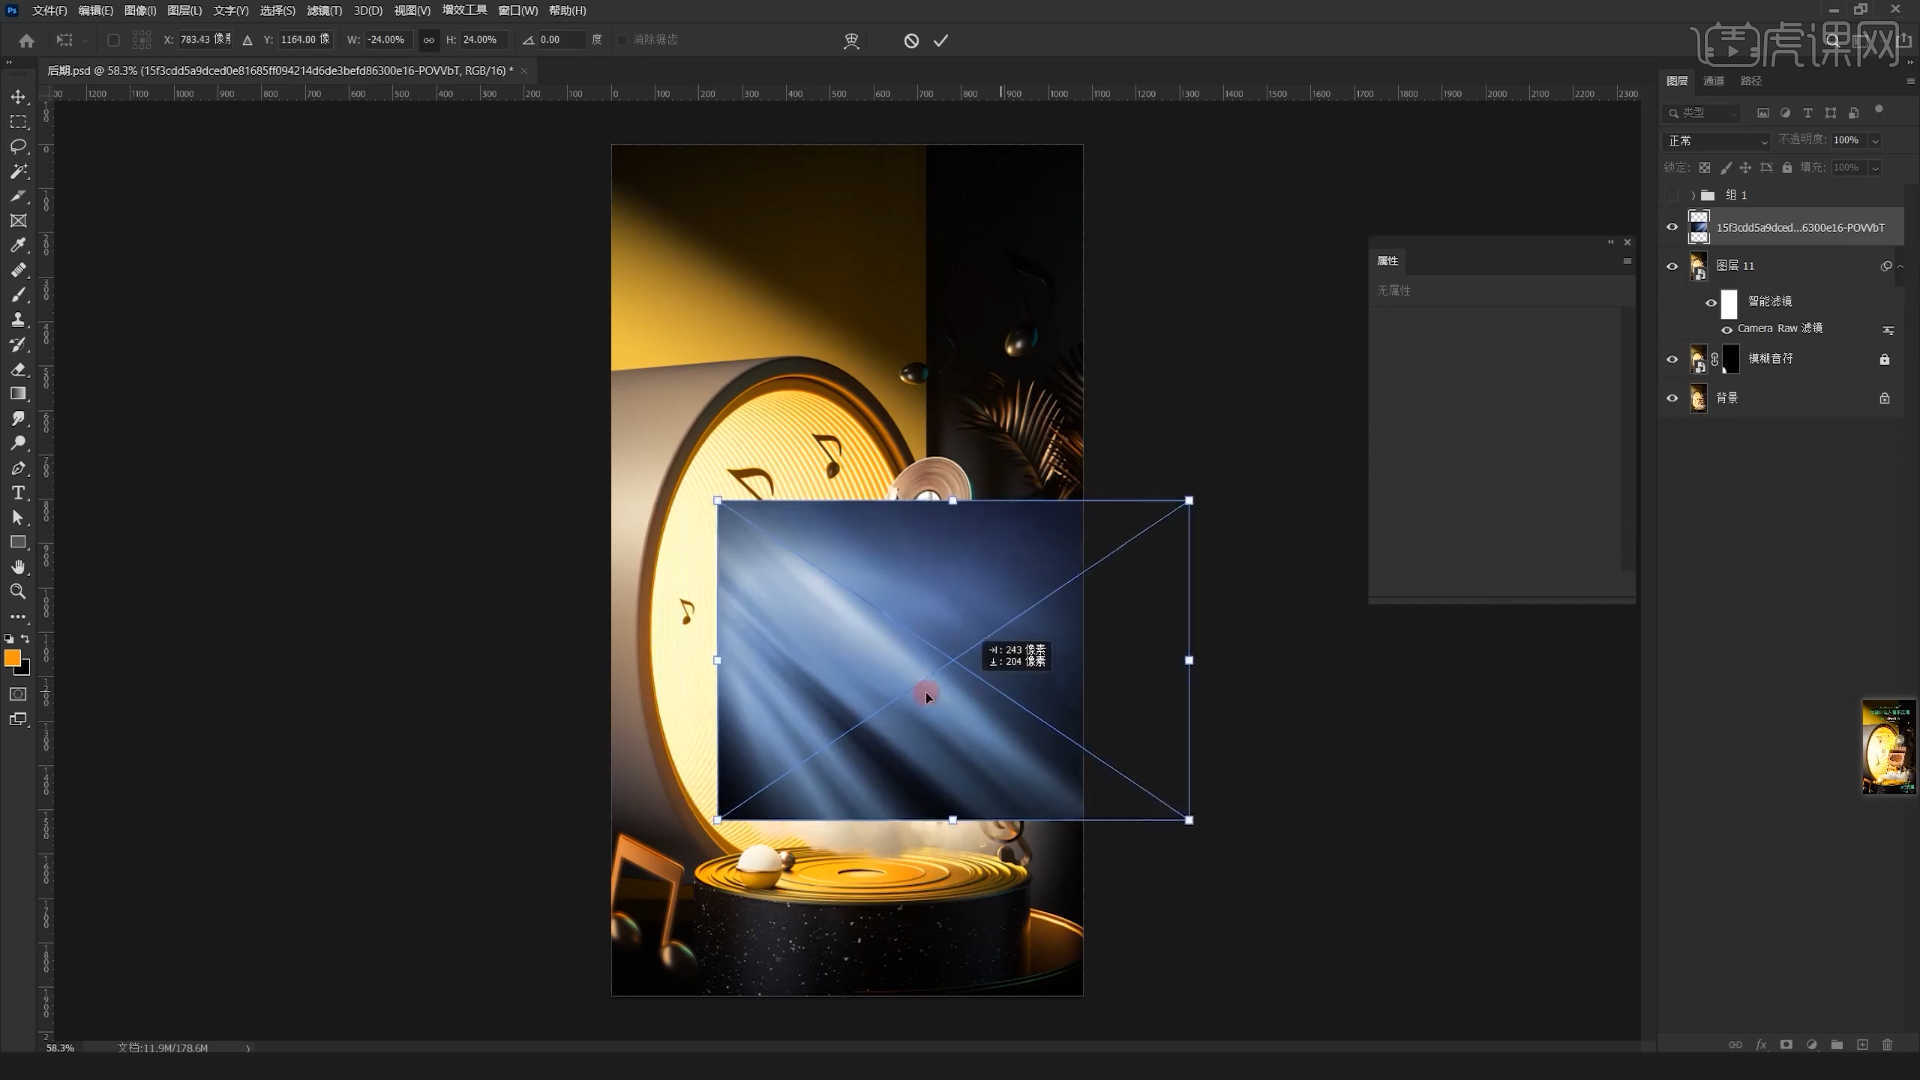Commit the transform with the checkmark
This screenshot has height=1080, width=1920.
click(941, 41)
